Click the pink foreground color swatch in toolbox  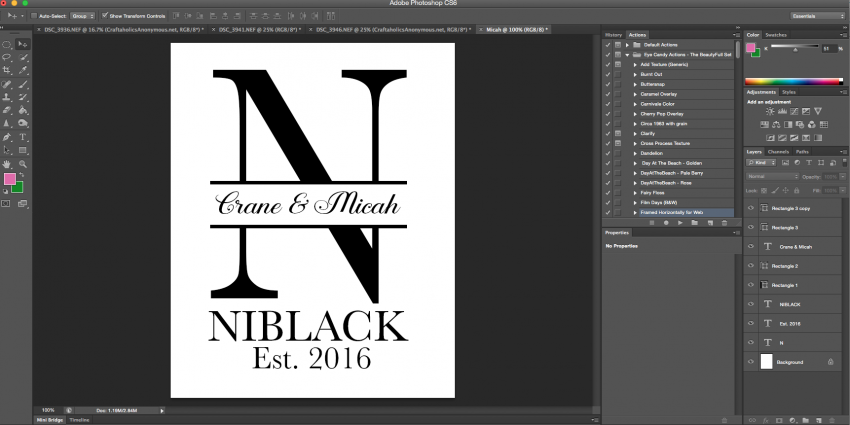pos(10,179)
